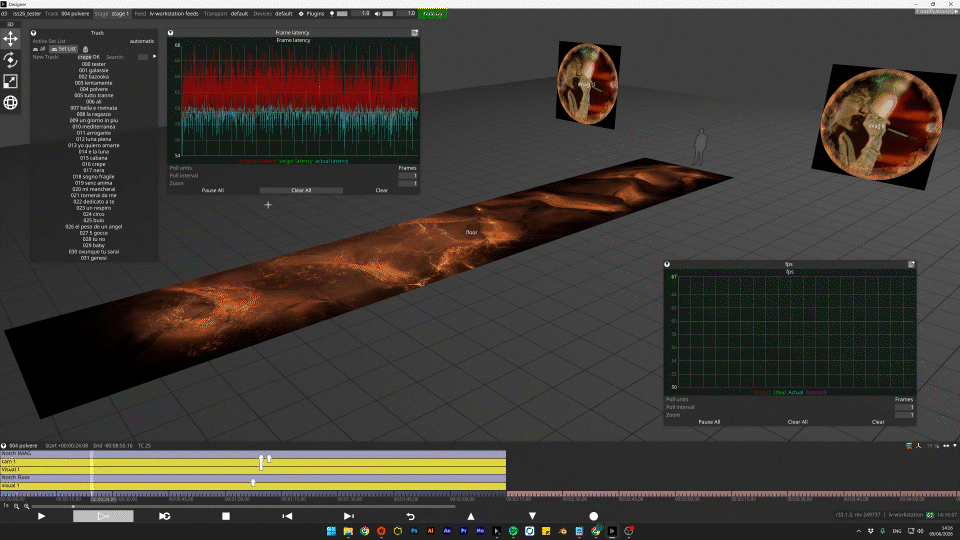Click the Frame latency panel pin icon
The height and width of the screenshot is (540, 960).
[170, 33]
